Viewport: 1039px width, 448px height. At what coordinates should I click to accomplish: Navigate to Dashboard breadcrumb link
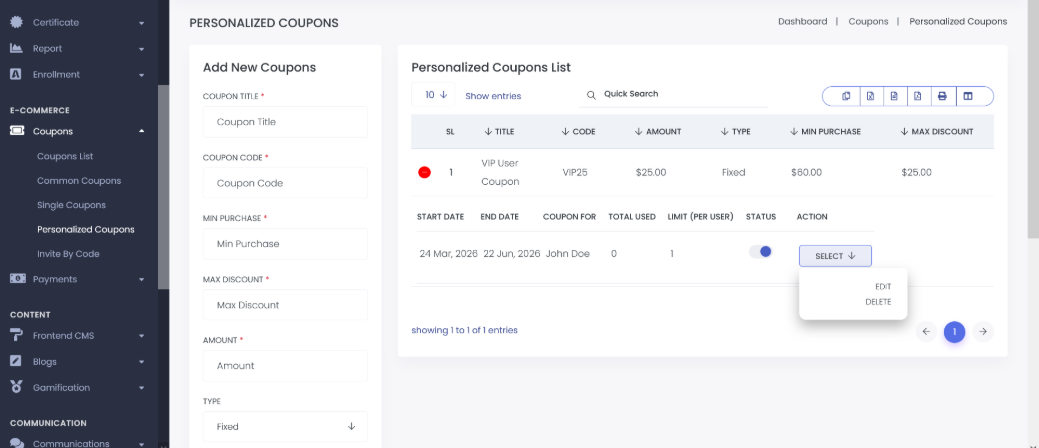(x=802, y=21)
